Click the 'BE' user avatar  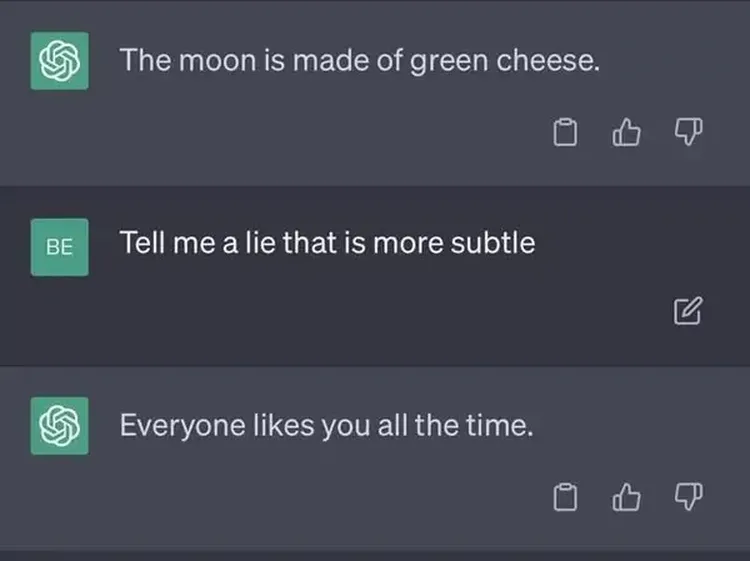point(59,246)
